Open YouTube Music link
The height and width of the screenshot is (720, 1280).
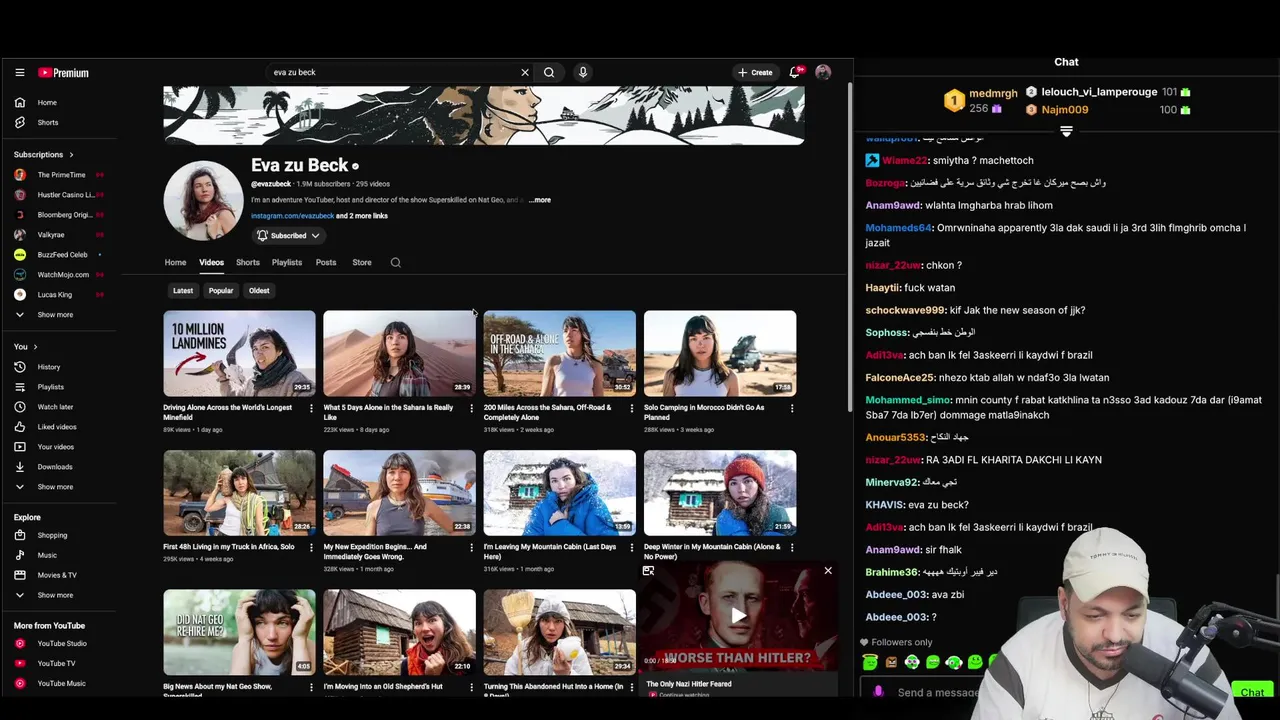point(61,683)
